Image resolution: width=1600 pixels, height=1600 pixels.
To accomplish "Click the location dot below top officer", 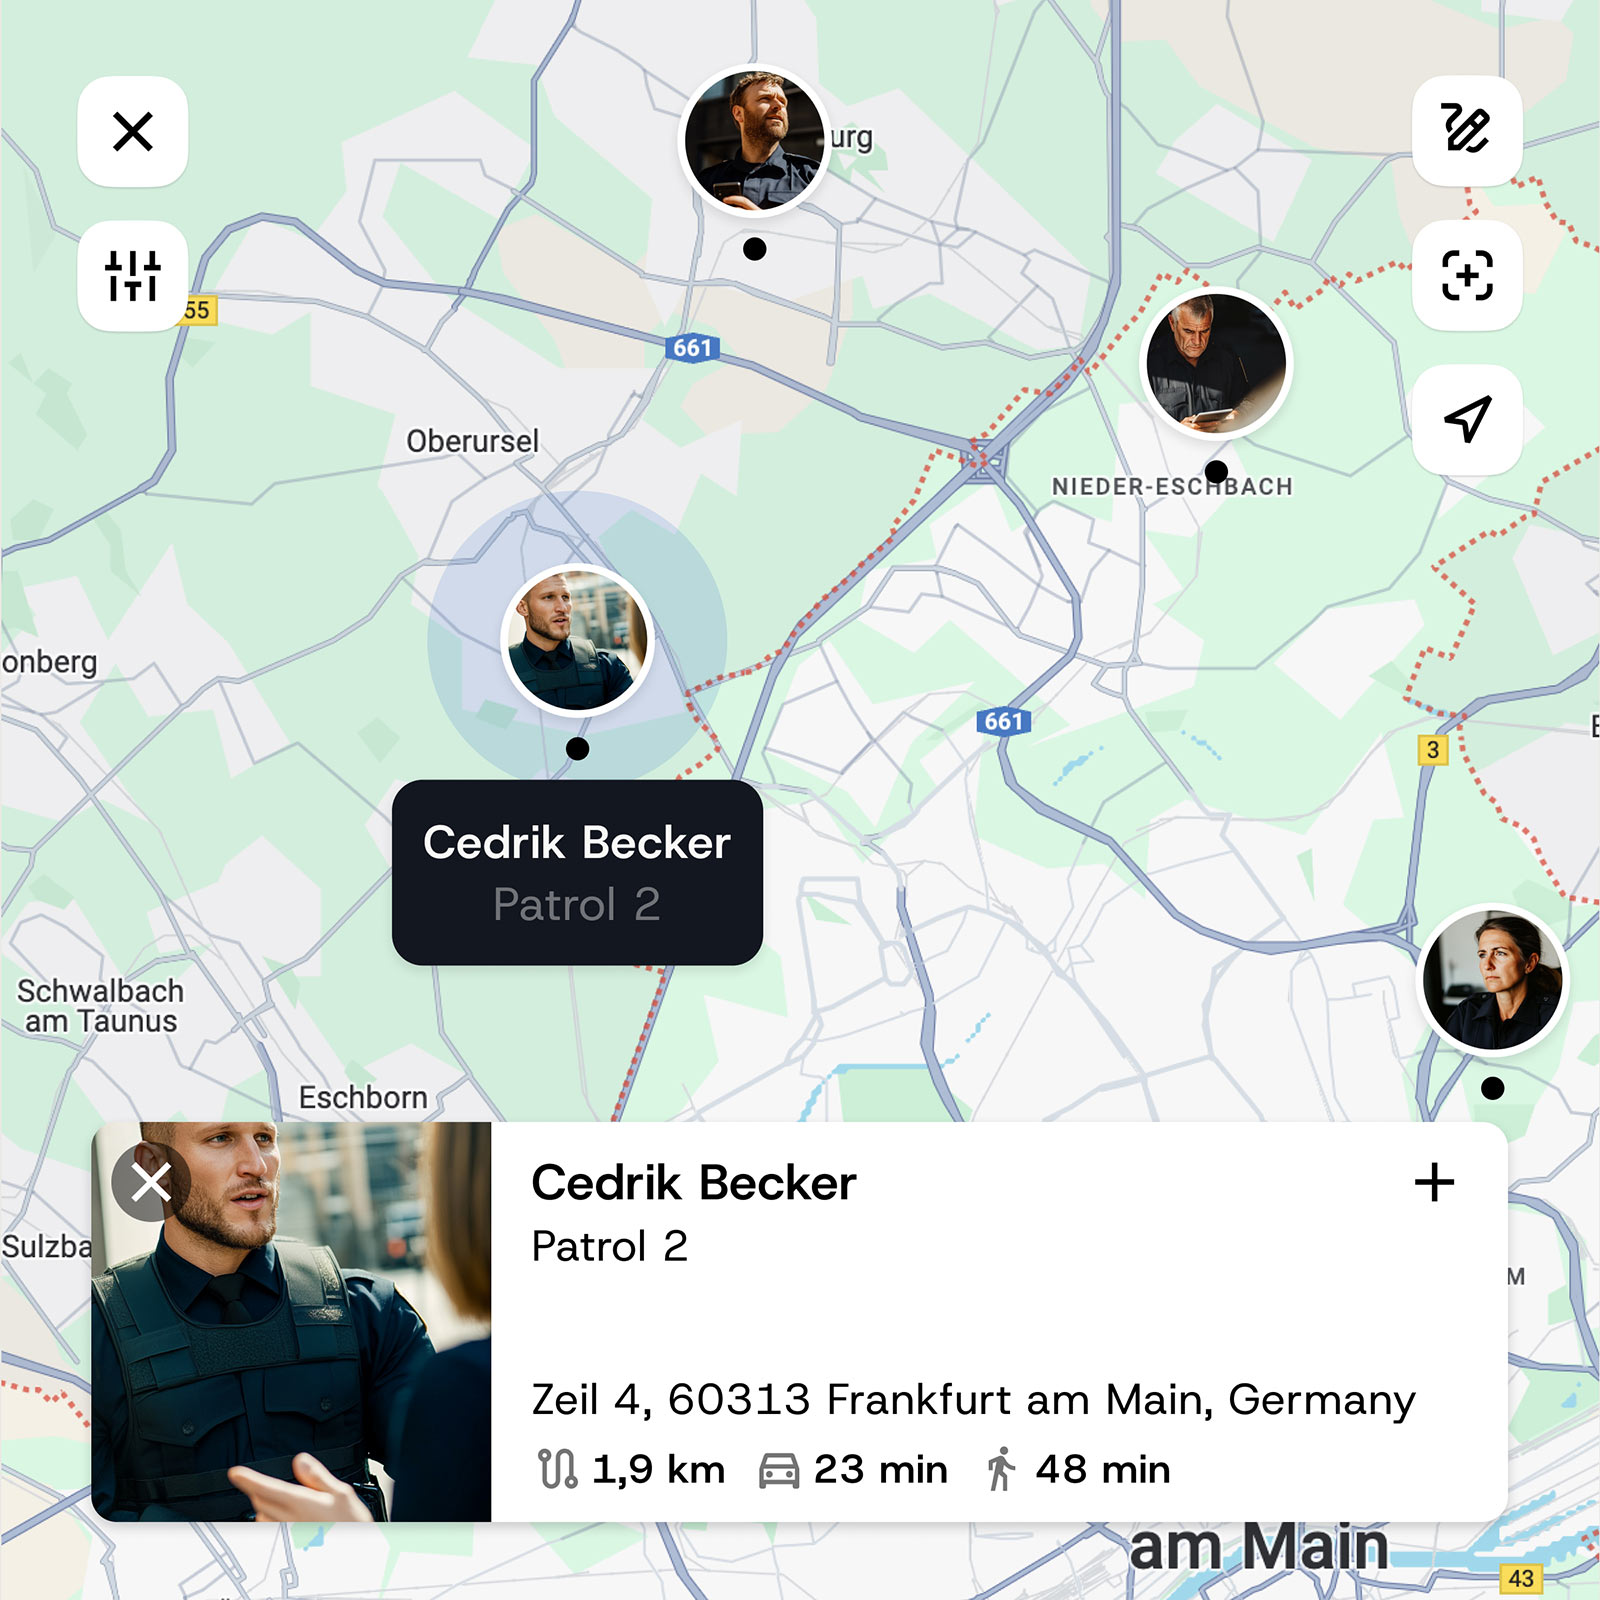I will point(755,249).
